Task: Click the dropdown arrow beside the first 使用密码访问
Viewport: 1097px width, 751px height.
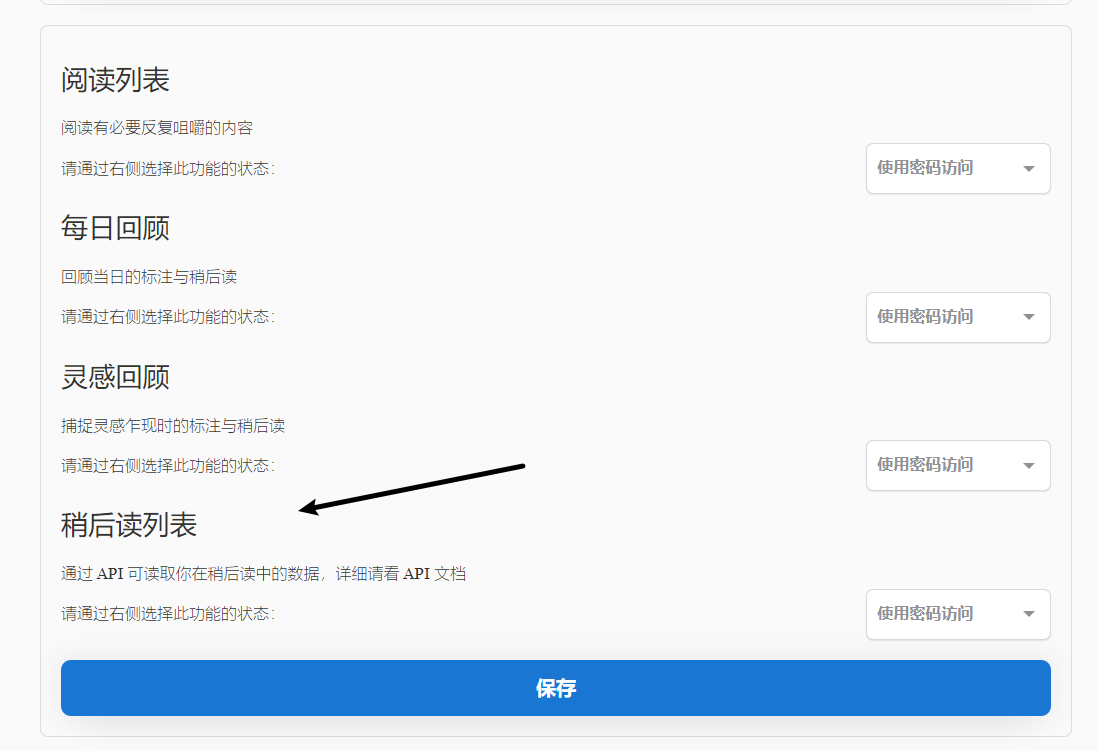Action: click(1028, 168)
